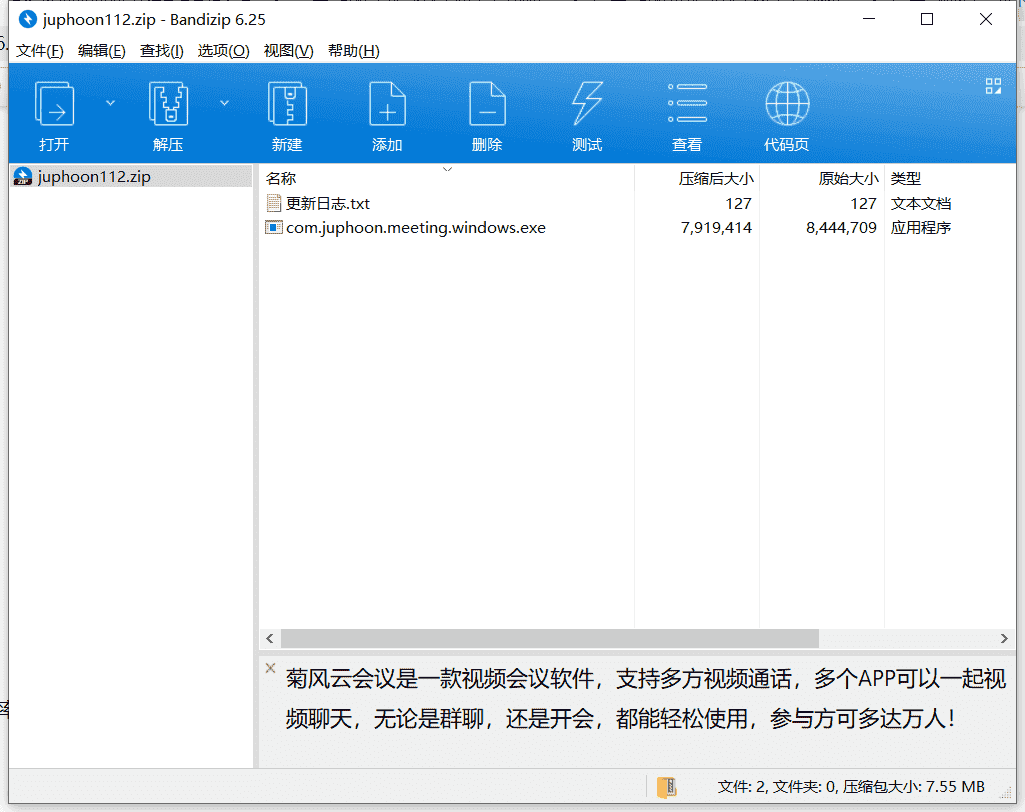This screenshot has height=812, width=1025.
Task: Click the sort indicator chevron above 名称 column
Action: pyautogui.click(x=448, y=169)
